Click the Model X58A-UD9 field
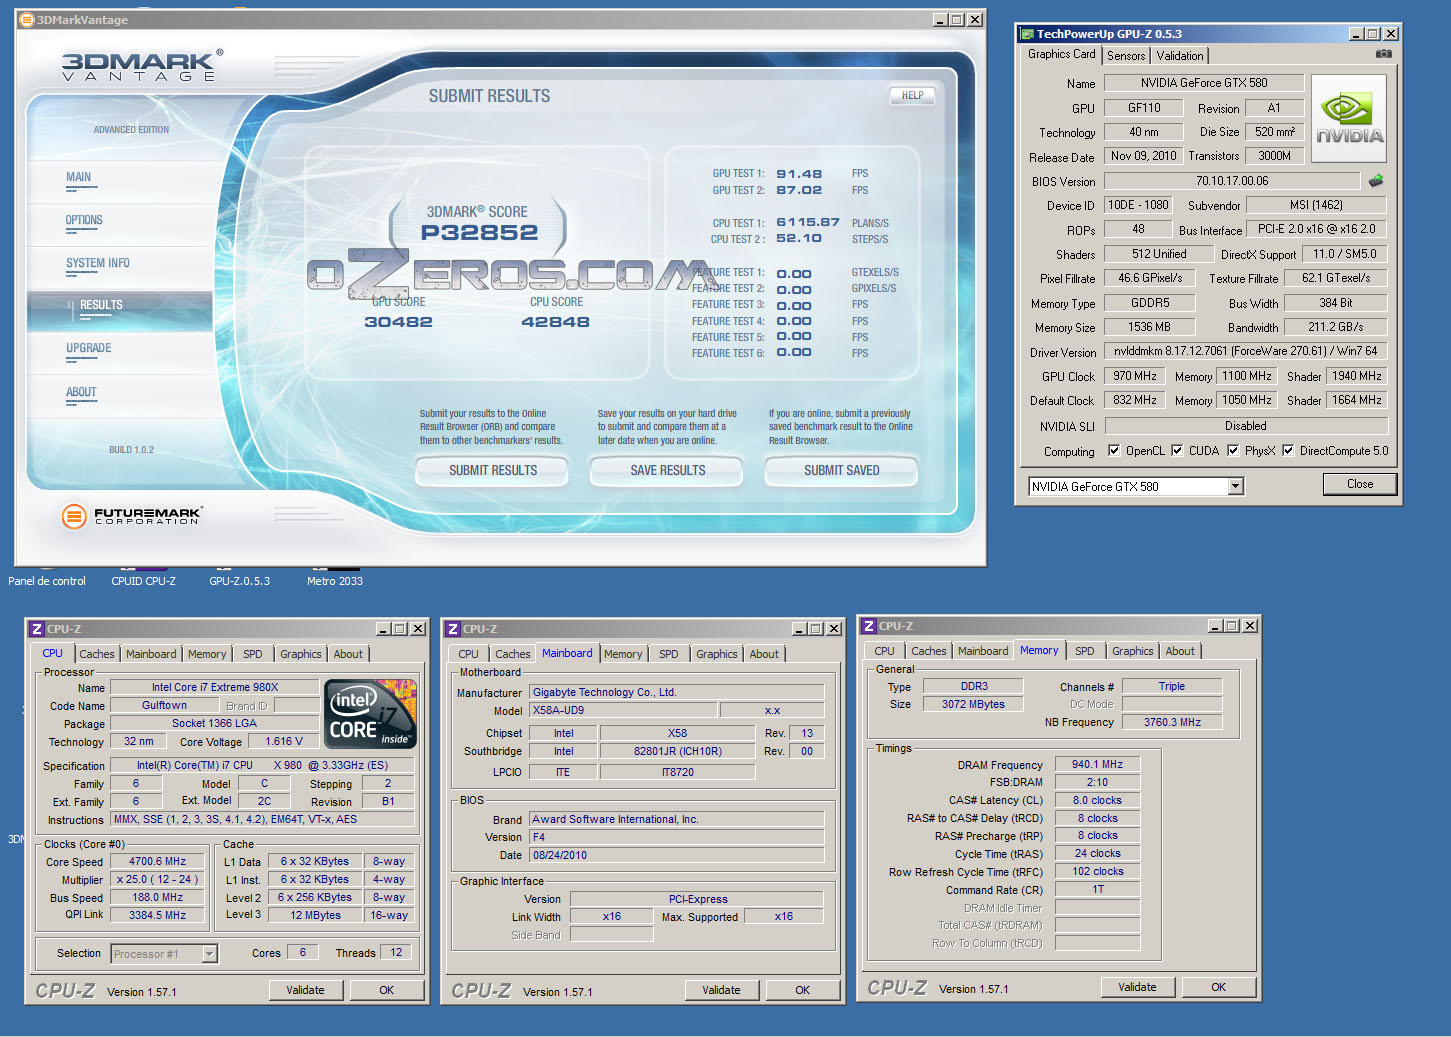The width and height of the screenshot is (1451, 1037). 623,710
